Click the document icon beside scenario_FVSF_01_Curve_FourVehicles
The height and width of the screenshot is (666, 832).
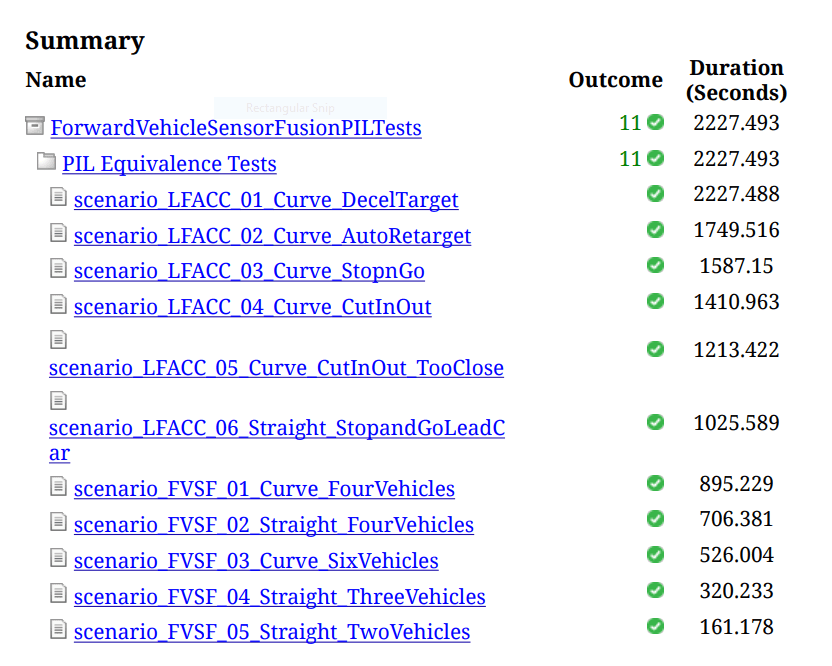click(x=59, y=486)
